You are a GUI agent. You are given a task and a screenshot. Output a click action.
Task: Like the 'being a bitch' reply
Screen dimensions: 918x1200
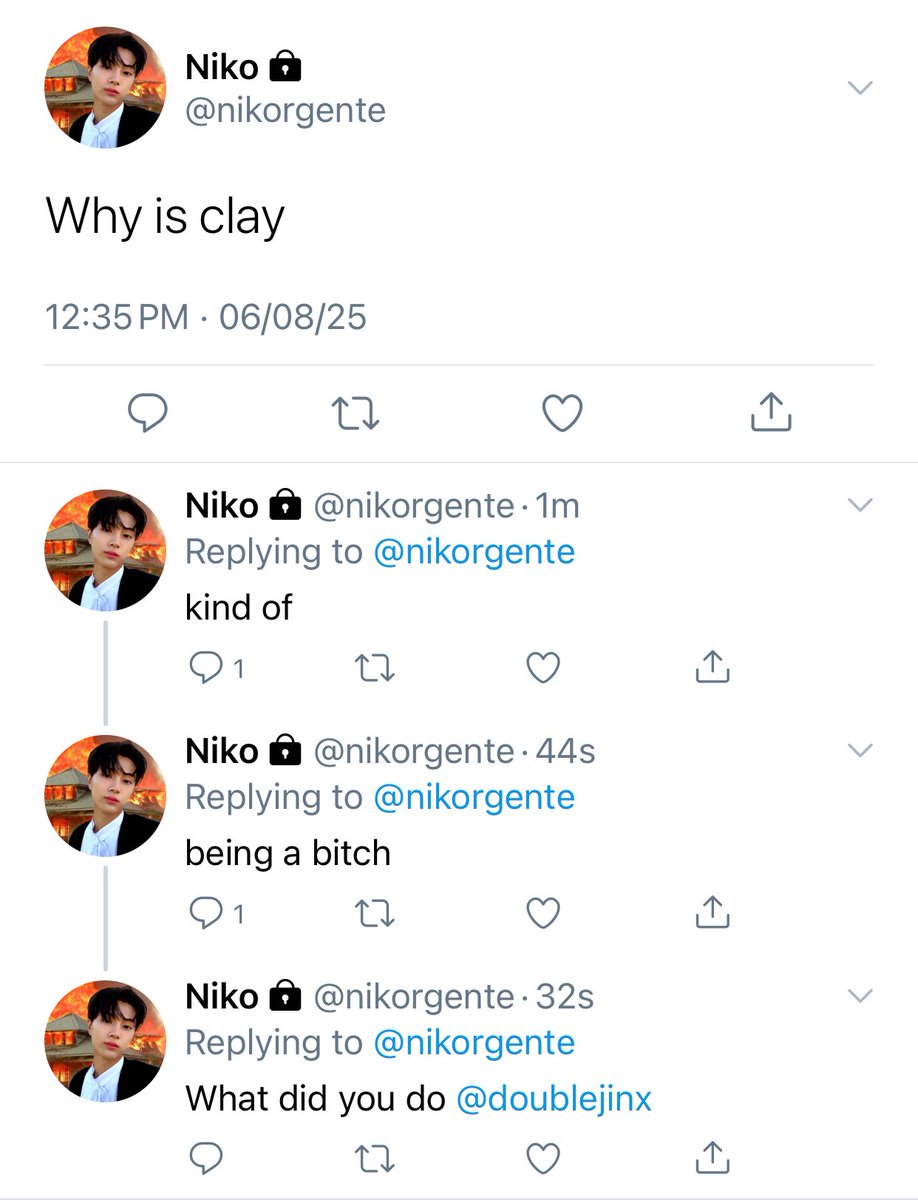click(x=543, y=913)
